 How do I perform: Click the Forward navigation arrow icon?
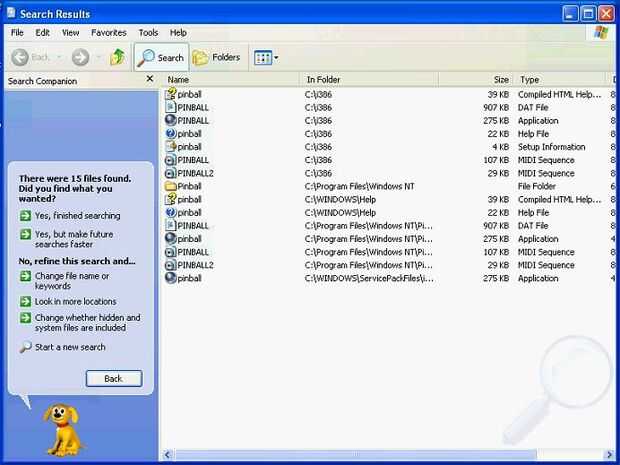(80, 58)
